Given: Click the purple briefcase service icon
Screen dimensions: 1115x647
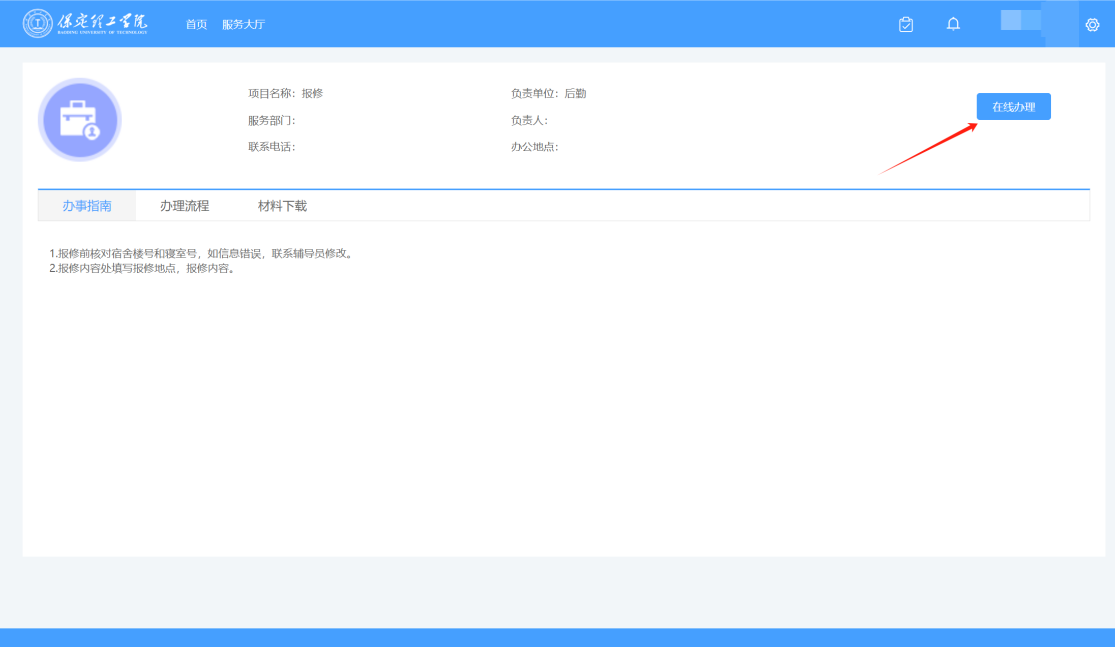Looking at the screenshot, I should [80, 119].
